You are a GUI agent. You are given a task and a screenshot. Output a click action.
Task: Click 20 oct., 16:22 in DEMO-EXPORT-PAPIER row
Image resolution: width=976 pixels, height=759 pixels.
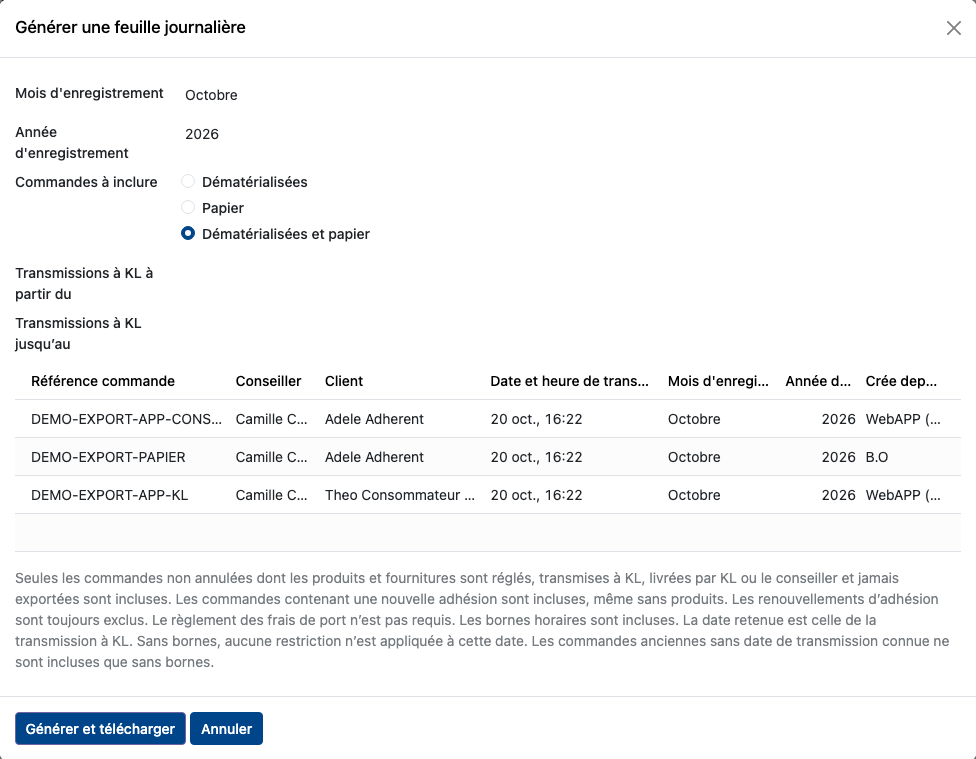[x=537, y=457]
